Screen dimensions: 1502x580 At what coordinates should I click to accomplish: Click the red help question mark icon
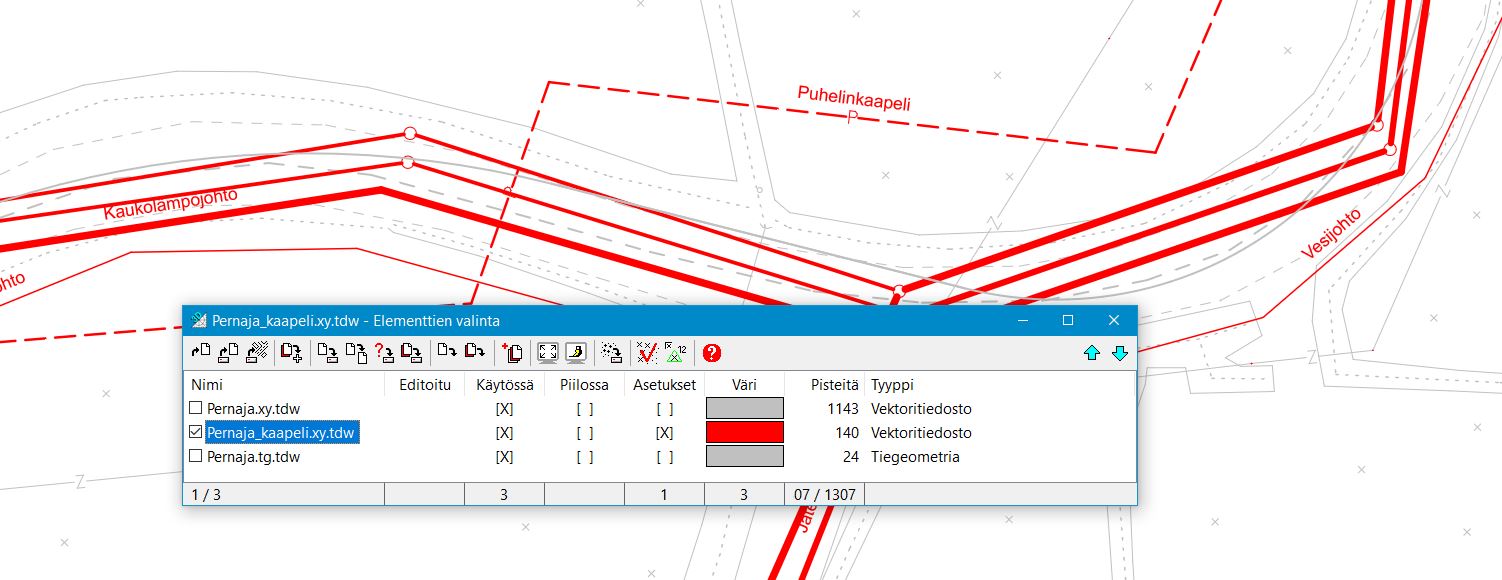point(712,352)
